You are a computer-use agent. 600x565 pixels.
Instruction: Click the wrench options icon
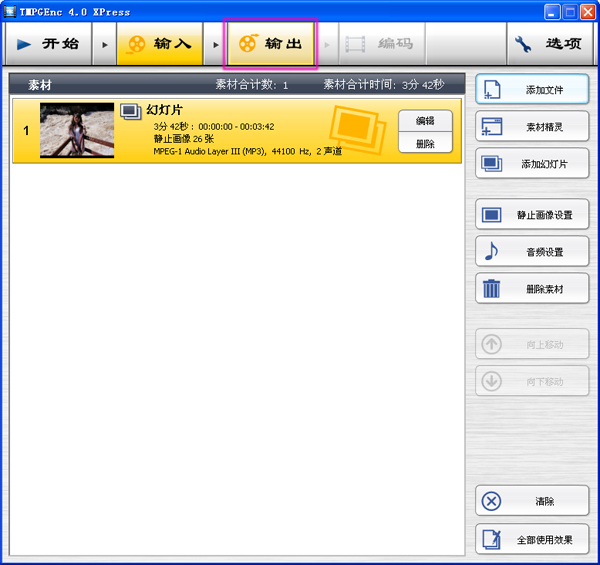click(x=523, y=44)
